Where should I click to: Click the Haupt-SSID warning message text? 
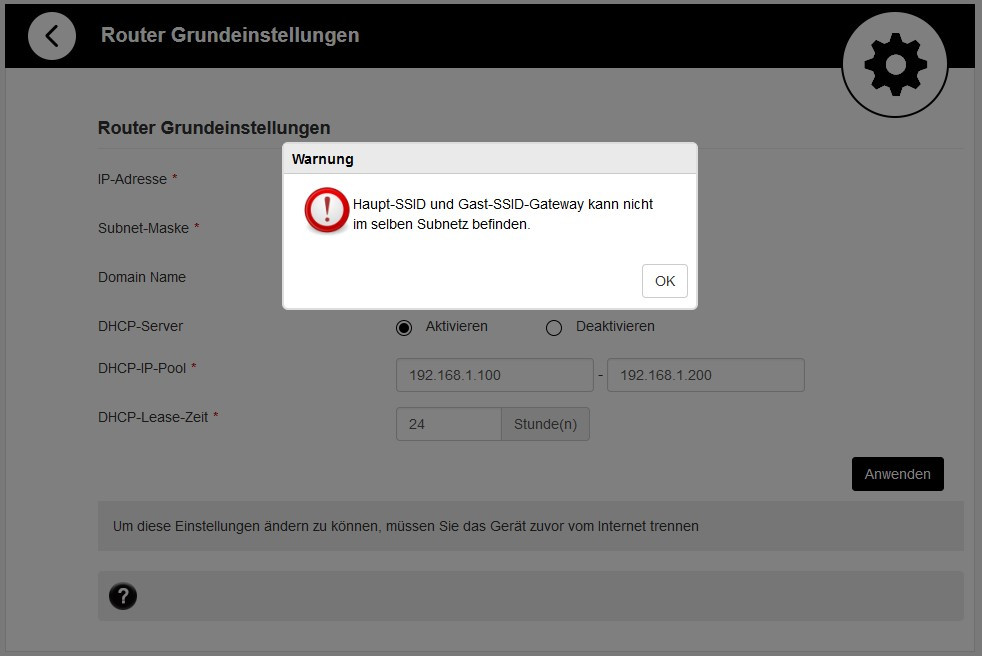click(502, 214)
